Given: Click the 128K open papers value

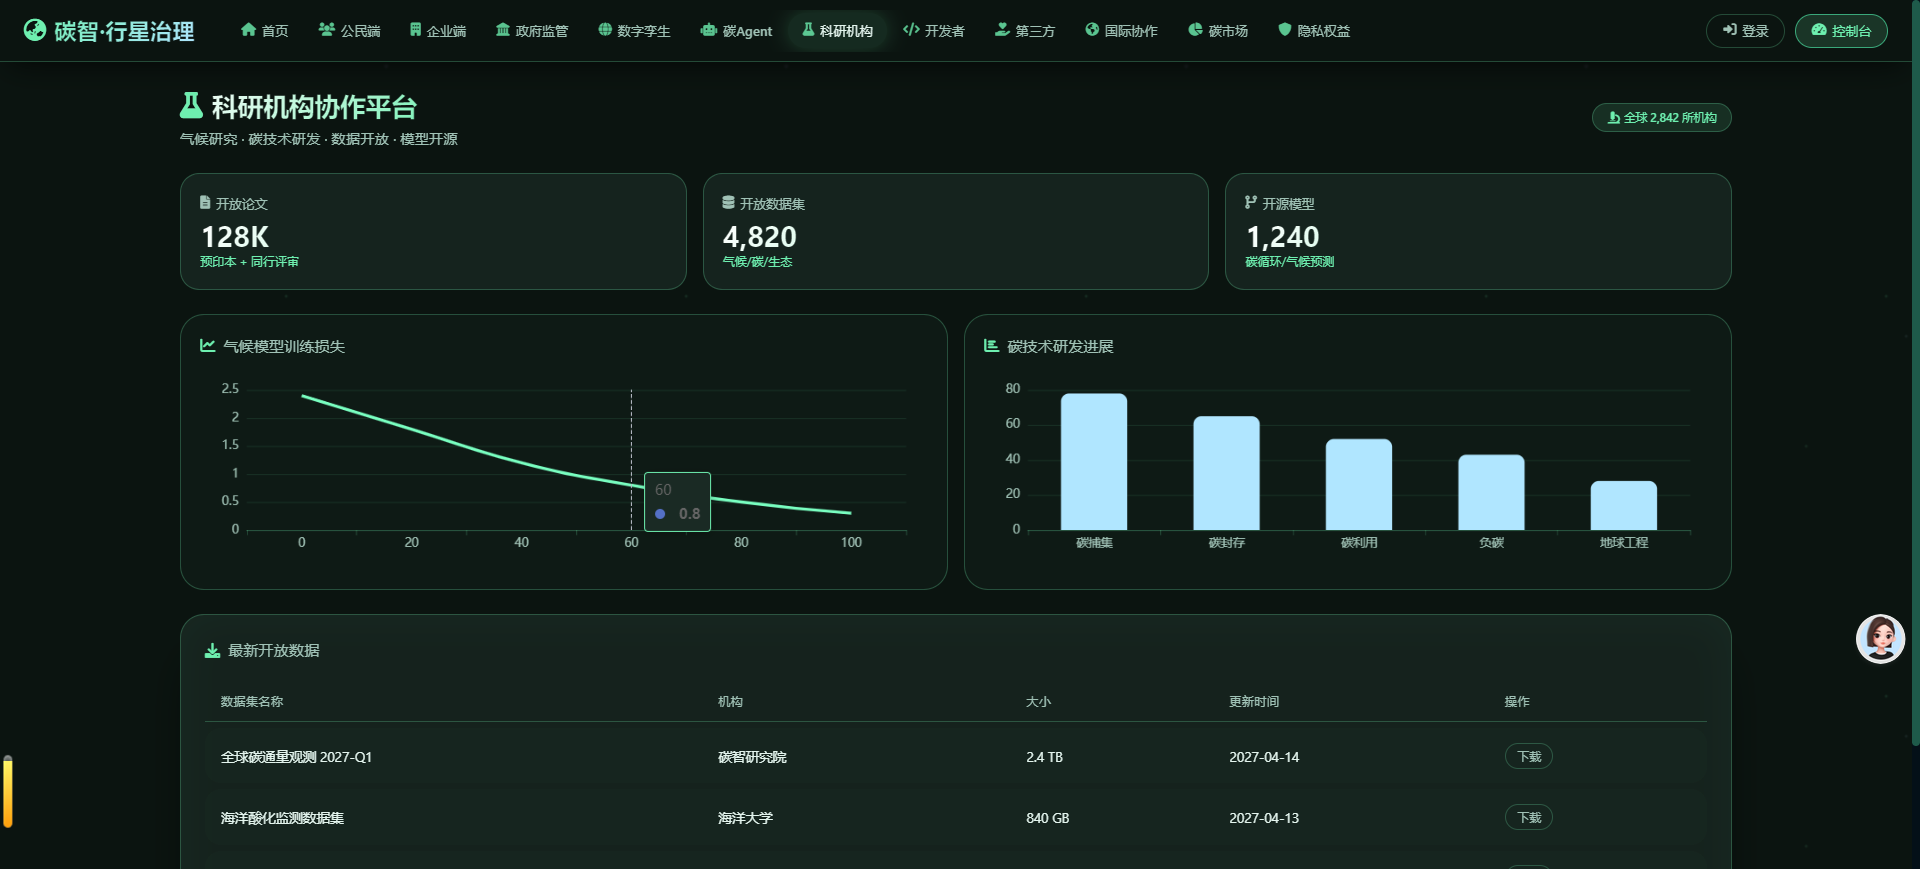Looking at the screenshot, I should pos(235,237).
